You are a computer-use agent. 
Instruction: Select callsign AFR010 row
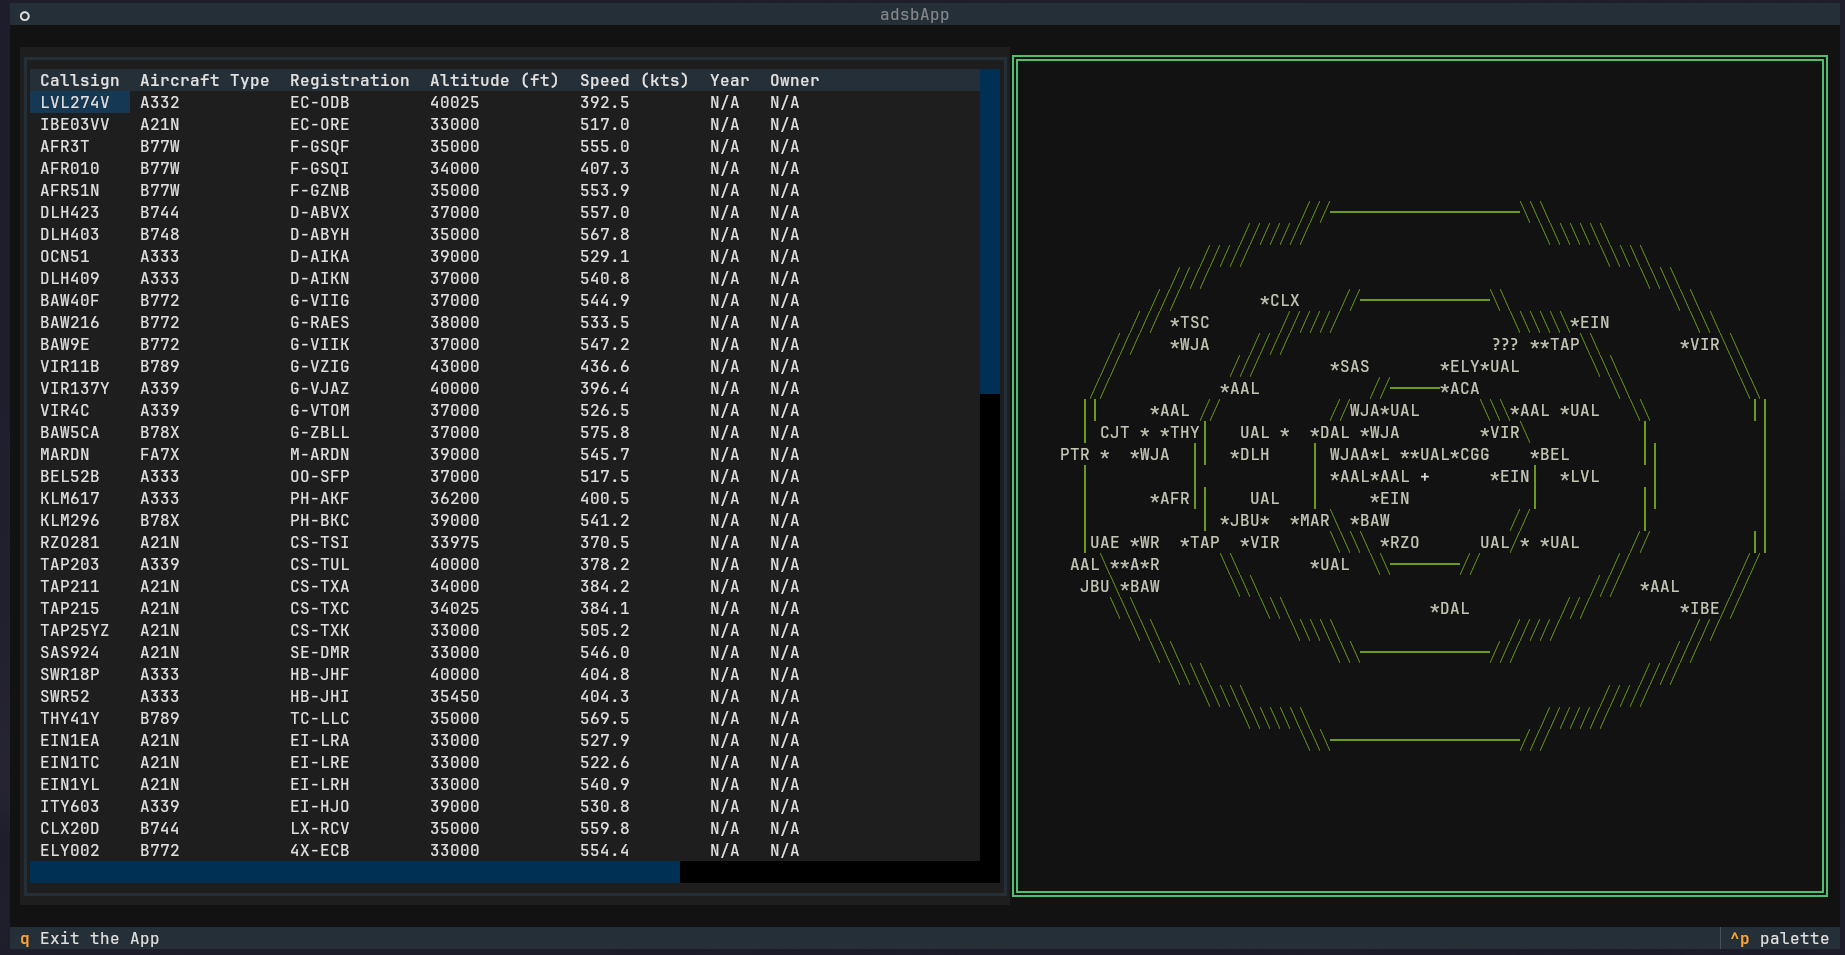[x=505, y=168]
